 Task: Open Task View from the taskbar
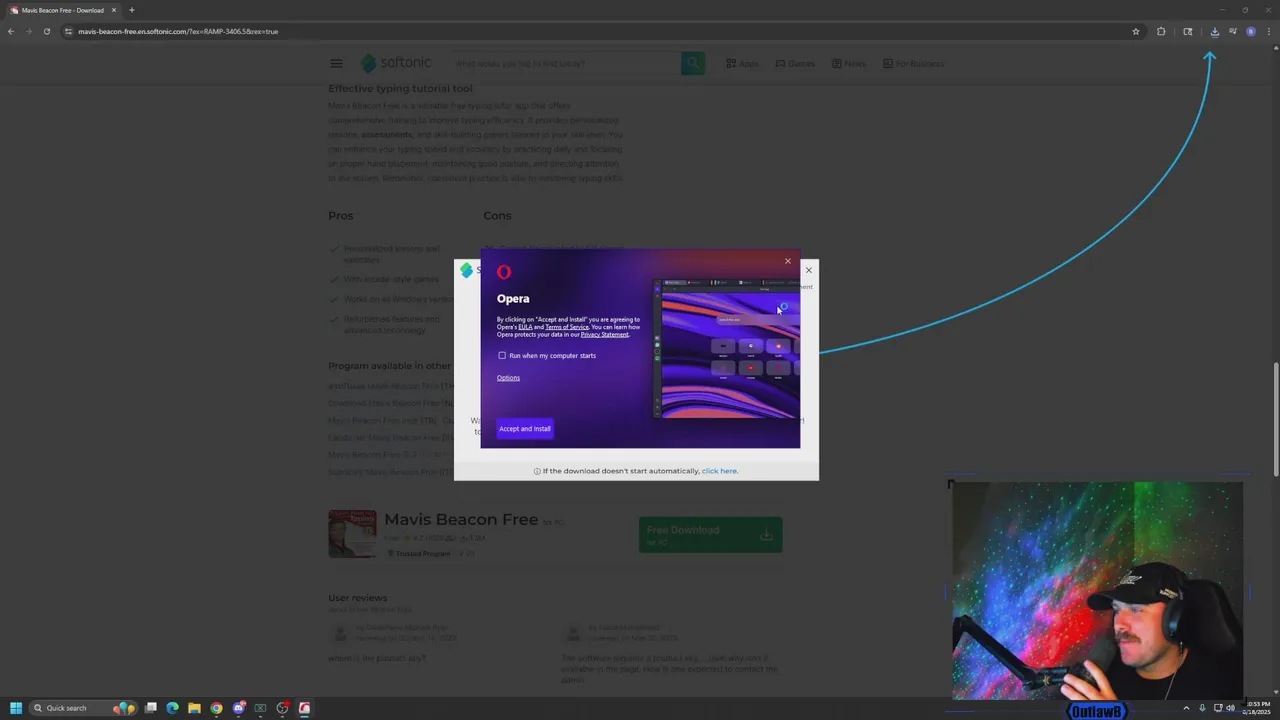coord(151,708)
